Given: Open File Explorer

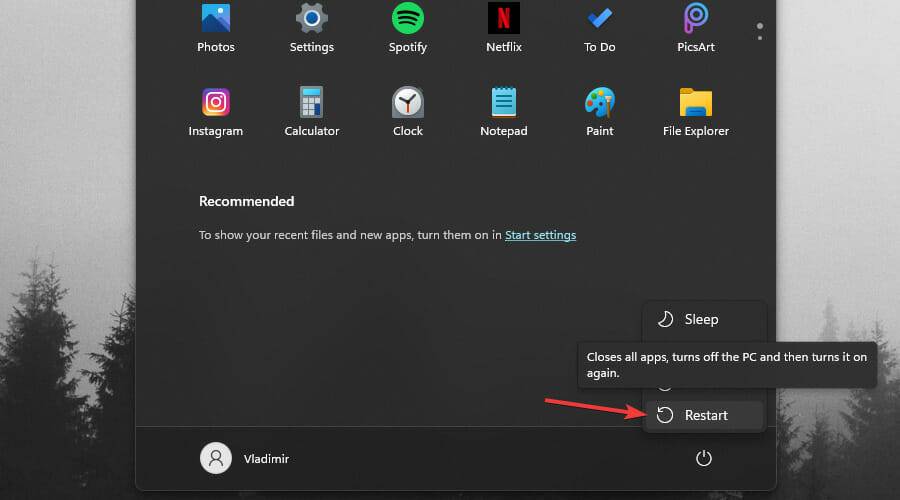Looking at the screenshot, I should click(x=695, y=111).
